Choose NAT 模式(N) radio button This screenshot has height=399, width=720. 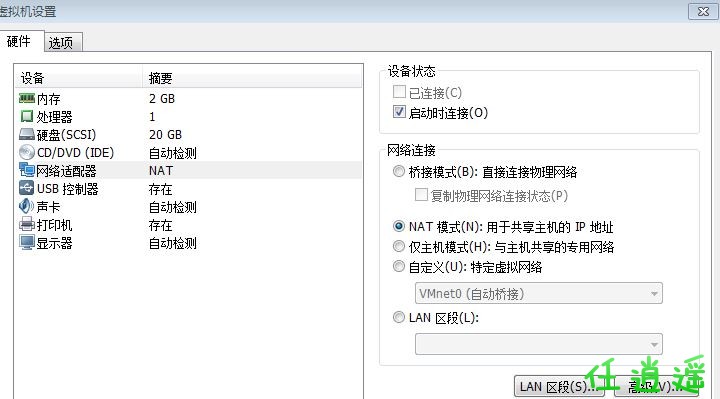[x=399, y=226]
